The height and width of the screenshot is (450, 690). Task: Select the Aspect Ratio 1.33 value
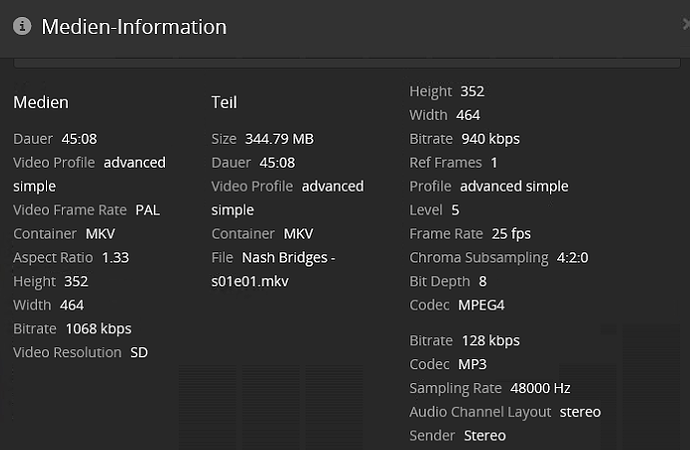point(115,257)
